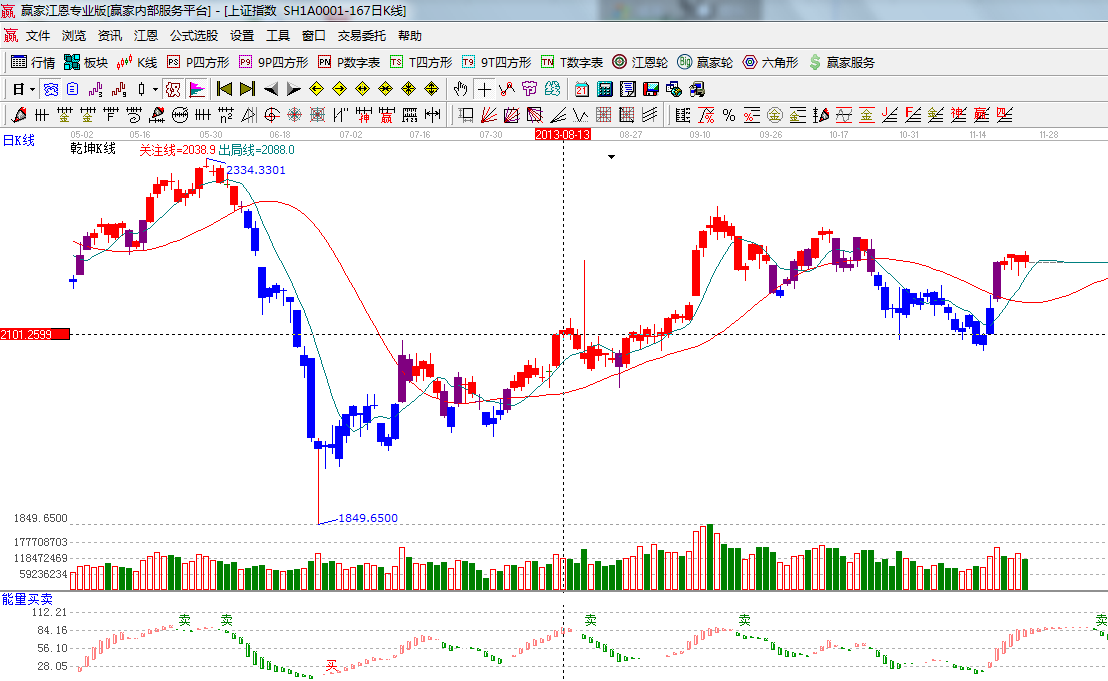This screenshot has width=1108, height=681.
Task: Open the calendar icon in toolbar
Action: point(581,89)
